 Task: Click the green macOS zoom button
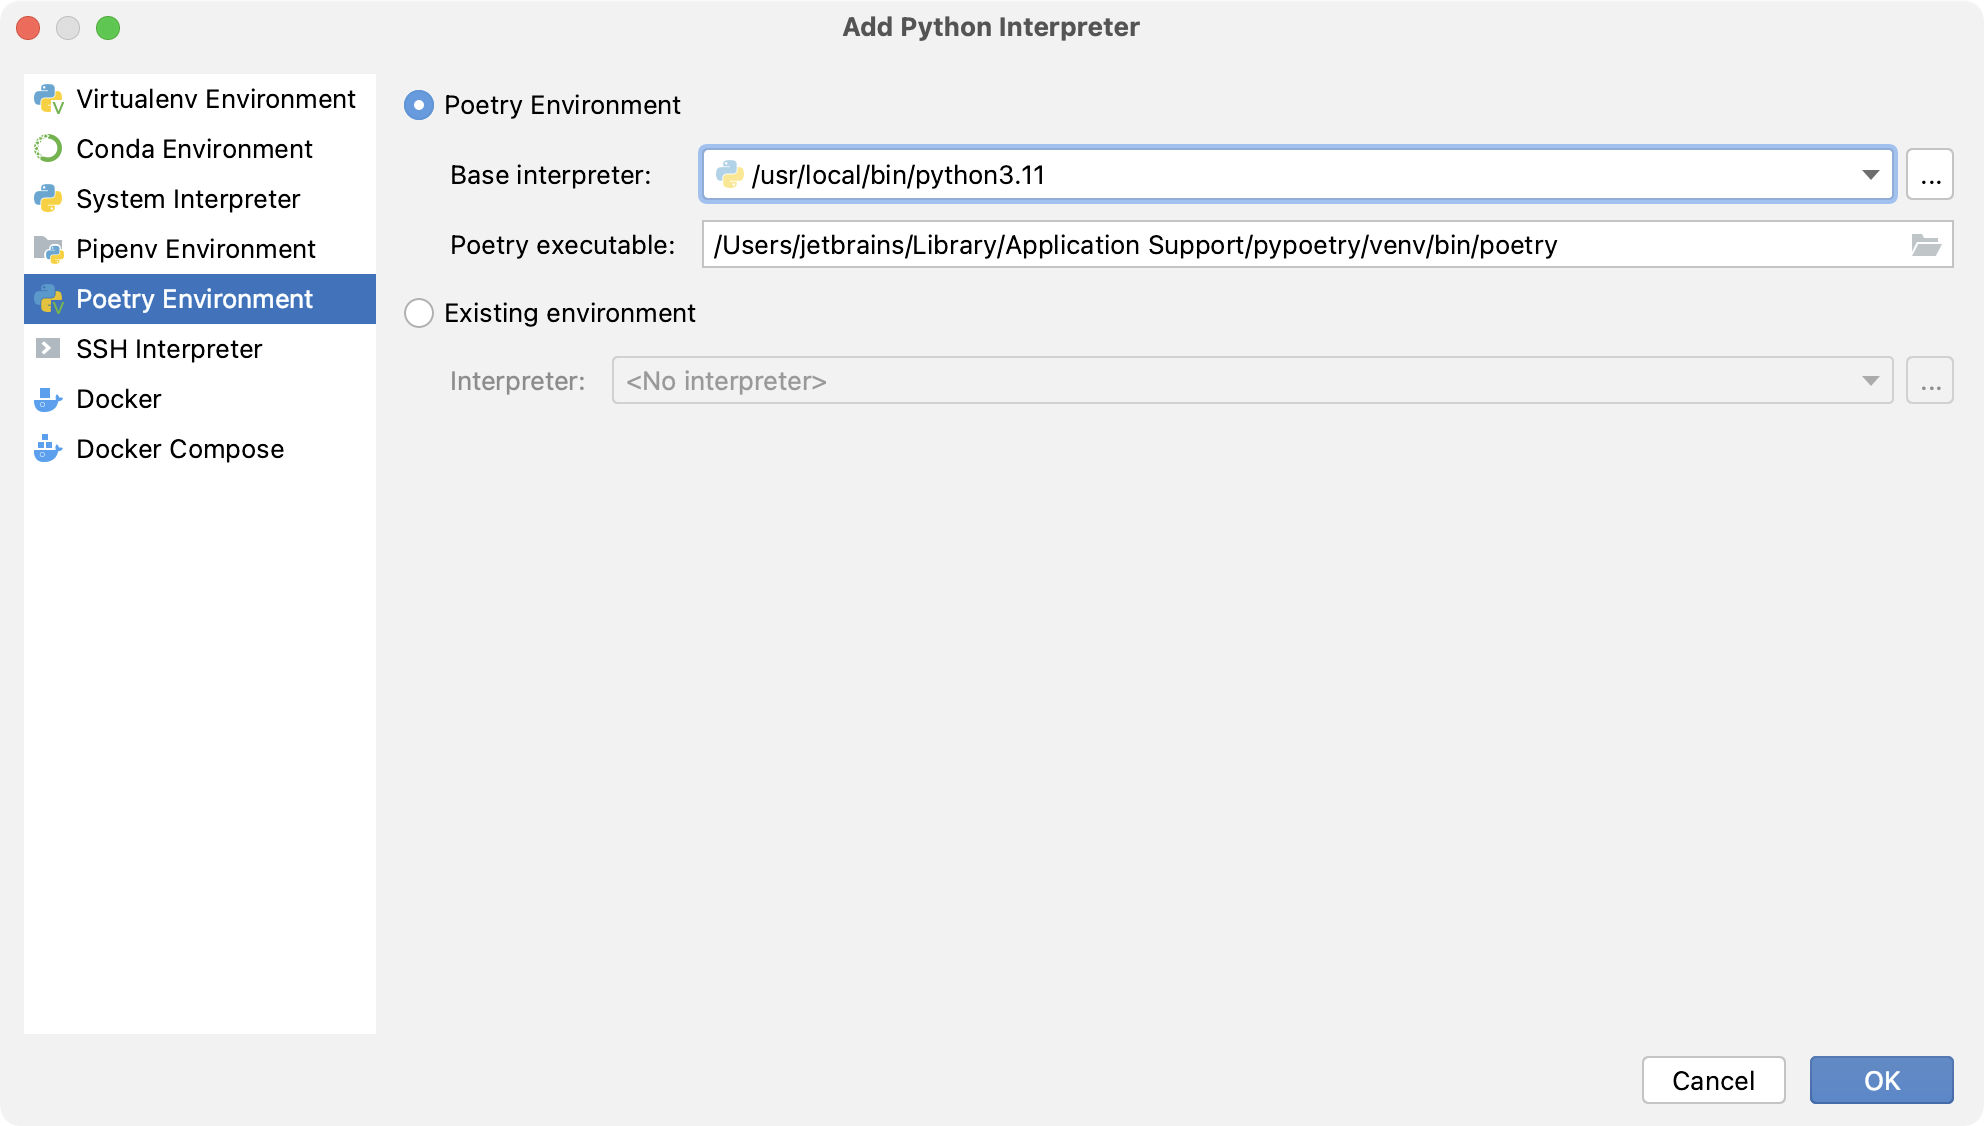pos(108,28)
